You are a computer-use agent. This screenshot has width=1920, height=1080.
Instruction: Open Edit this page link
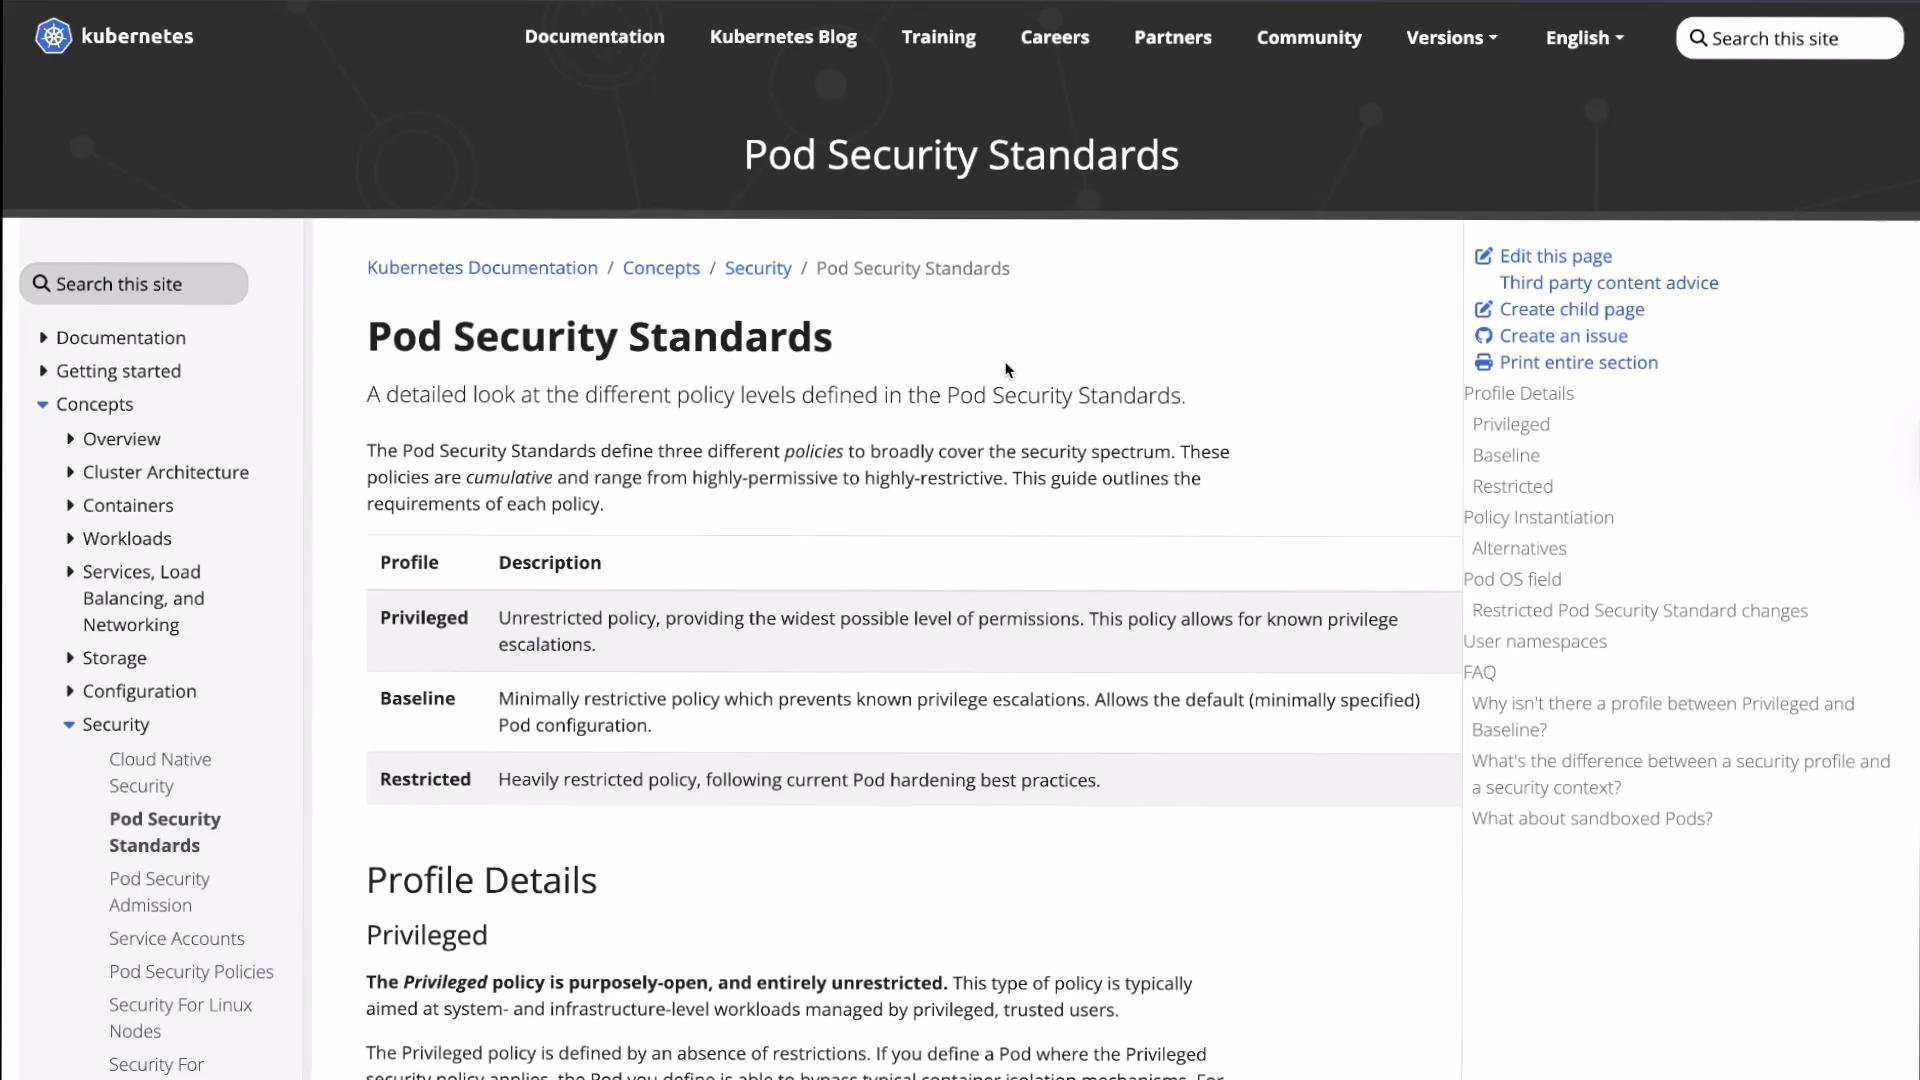pos(1555,256)
